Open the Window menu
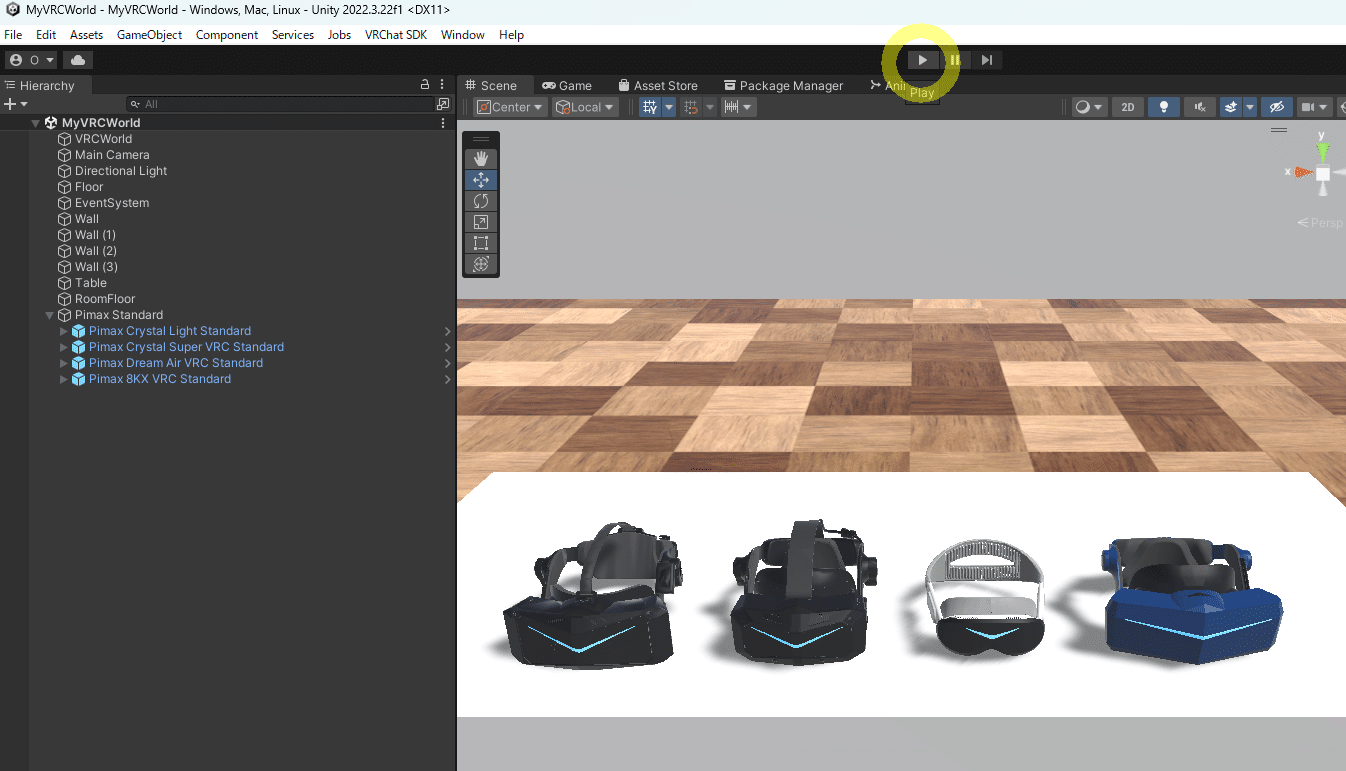The width and height of the screenshot is (1346, 771). coord(463,35)
